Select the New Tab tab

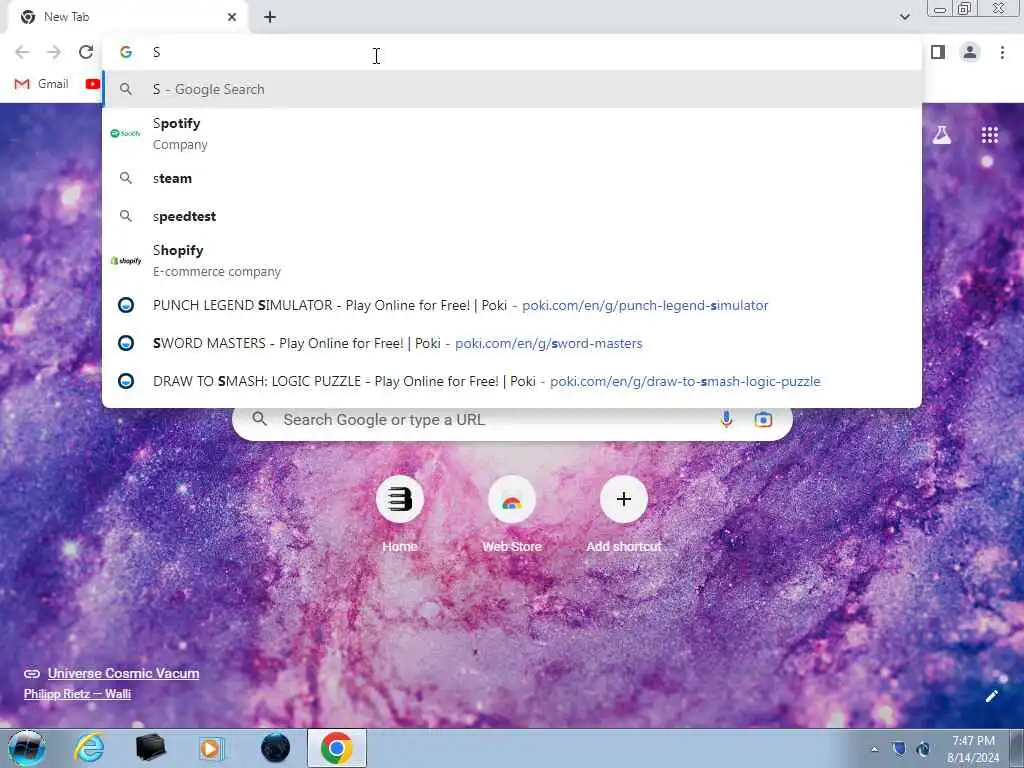127,17
